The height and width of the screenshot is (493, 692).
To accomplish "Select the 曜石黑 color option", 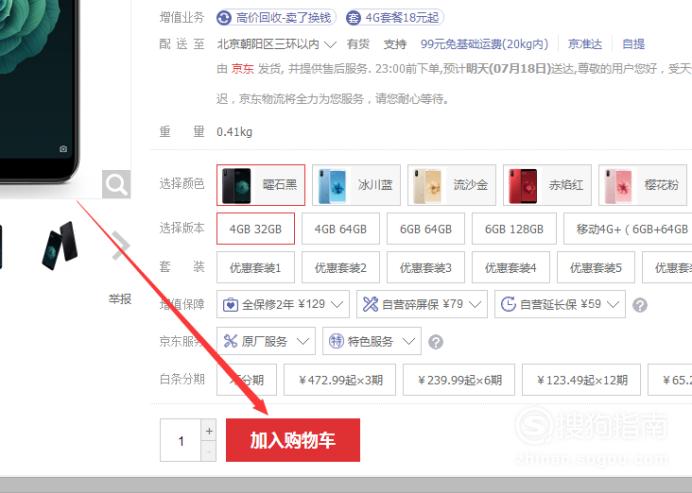I will point(261,185).
